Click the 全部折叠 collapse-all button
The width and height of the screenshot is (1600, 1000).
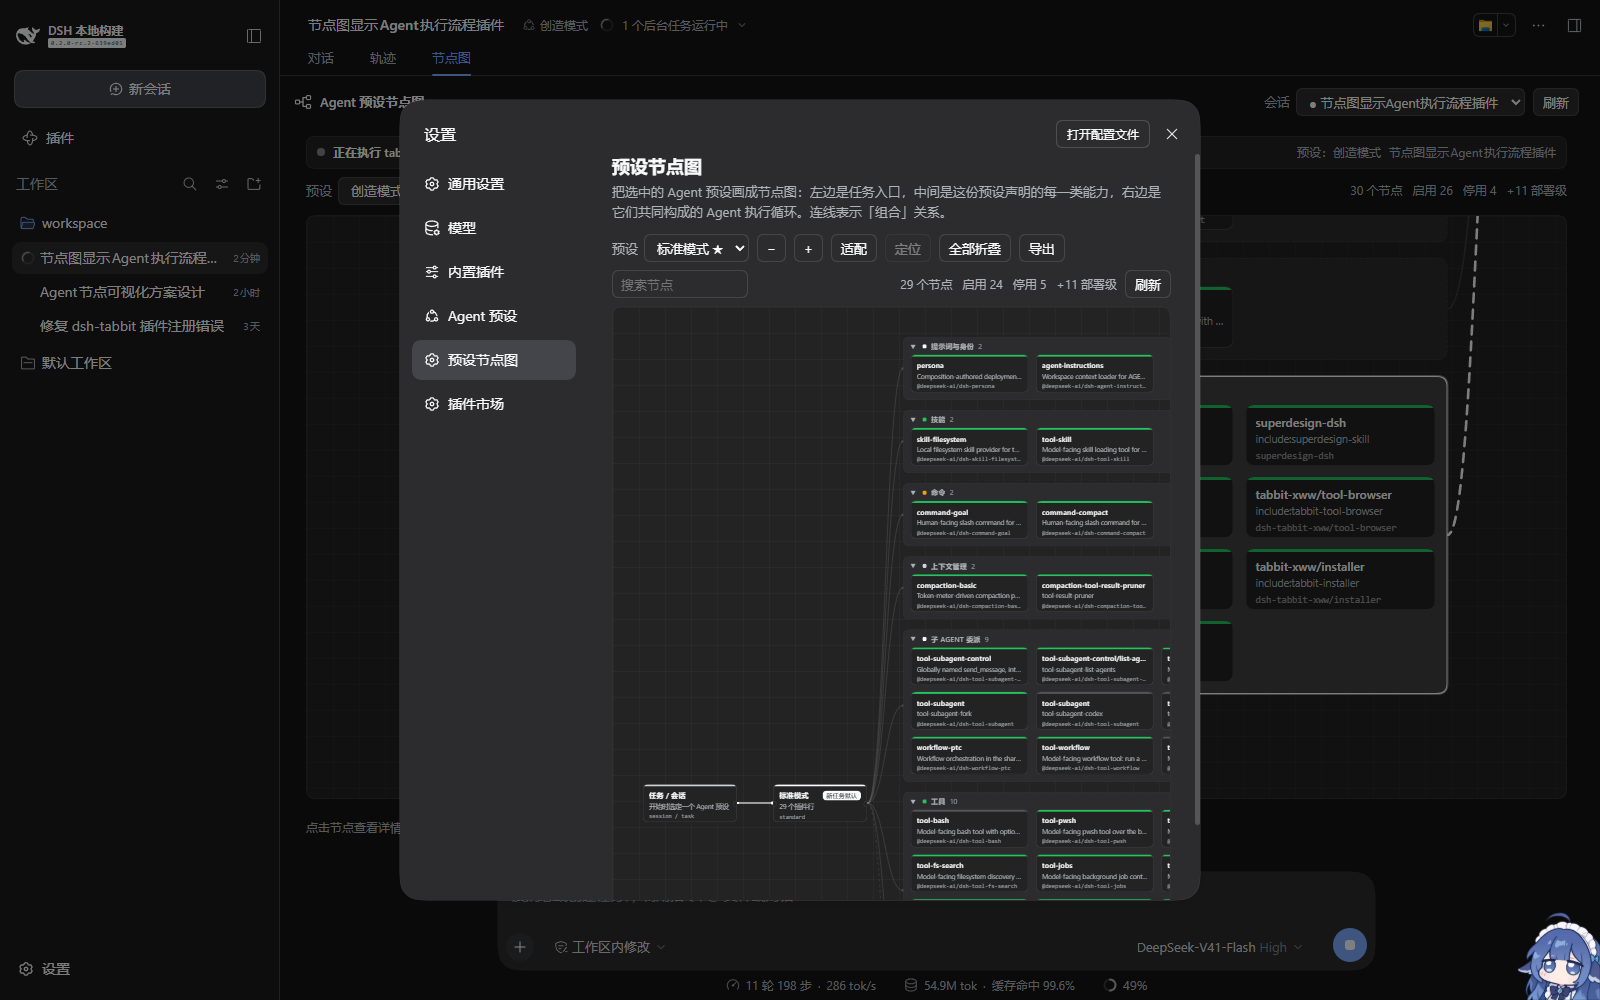pyautogui.click(x=975, y=249)
